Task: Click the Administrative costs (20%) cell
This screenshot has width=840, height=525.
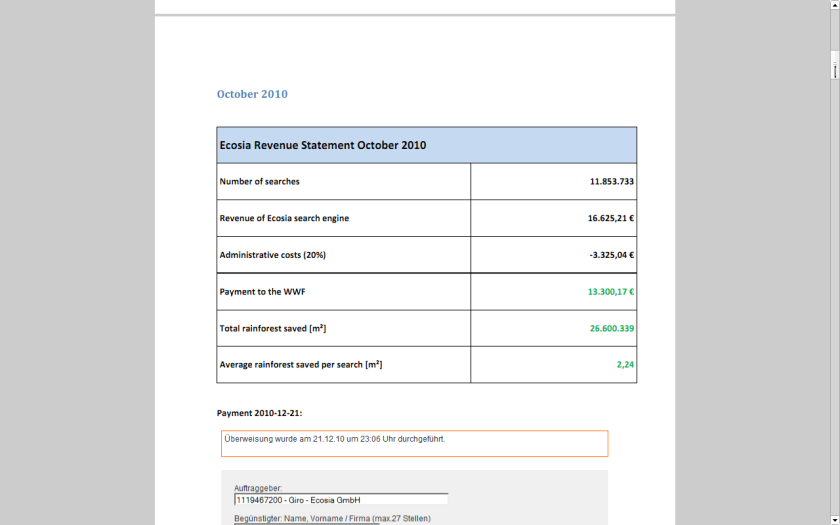Action: 273,255
